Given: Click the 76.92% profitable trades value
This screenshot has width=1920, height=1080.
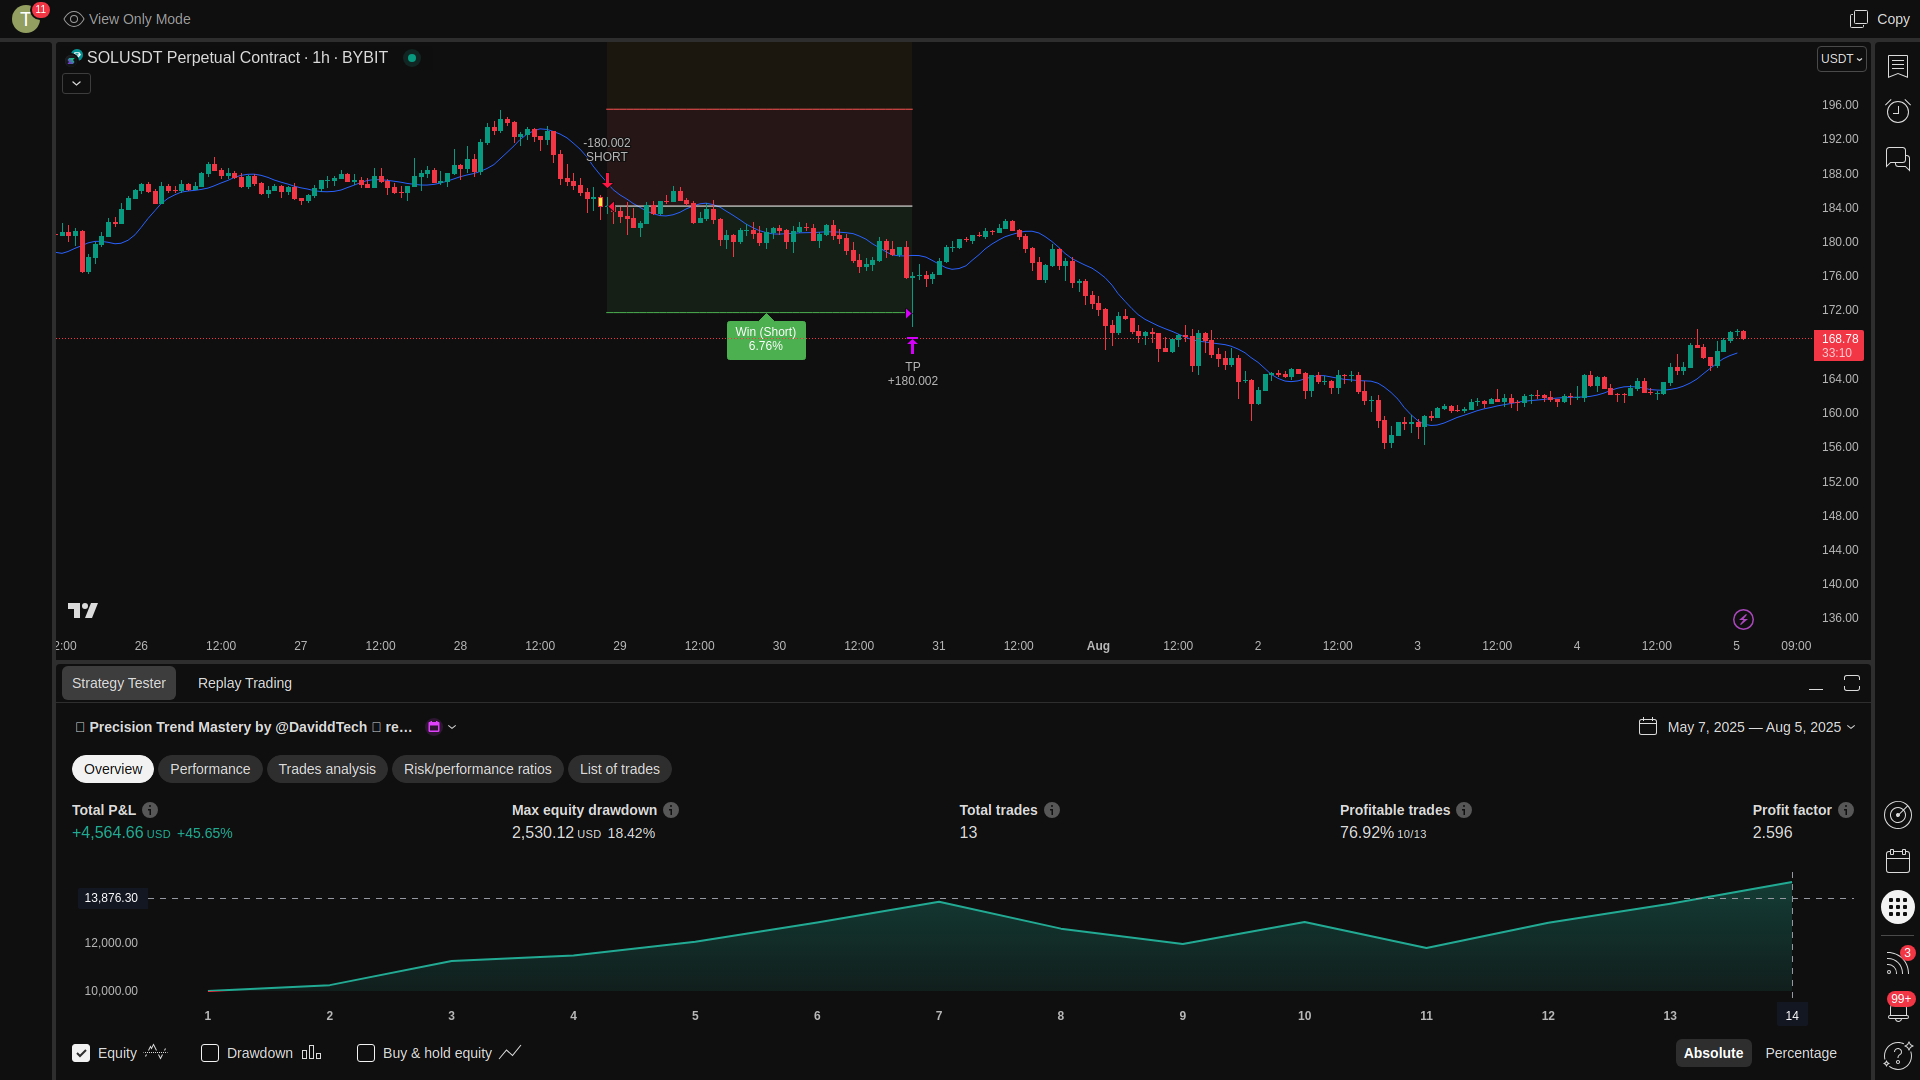Looking at the screenshot, I should 1367,833.
